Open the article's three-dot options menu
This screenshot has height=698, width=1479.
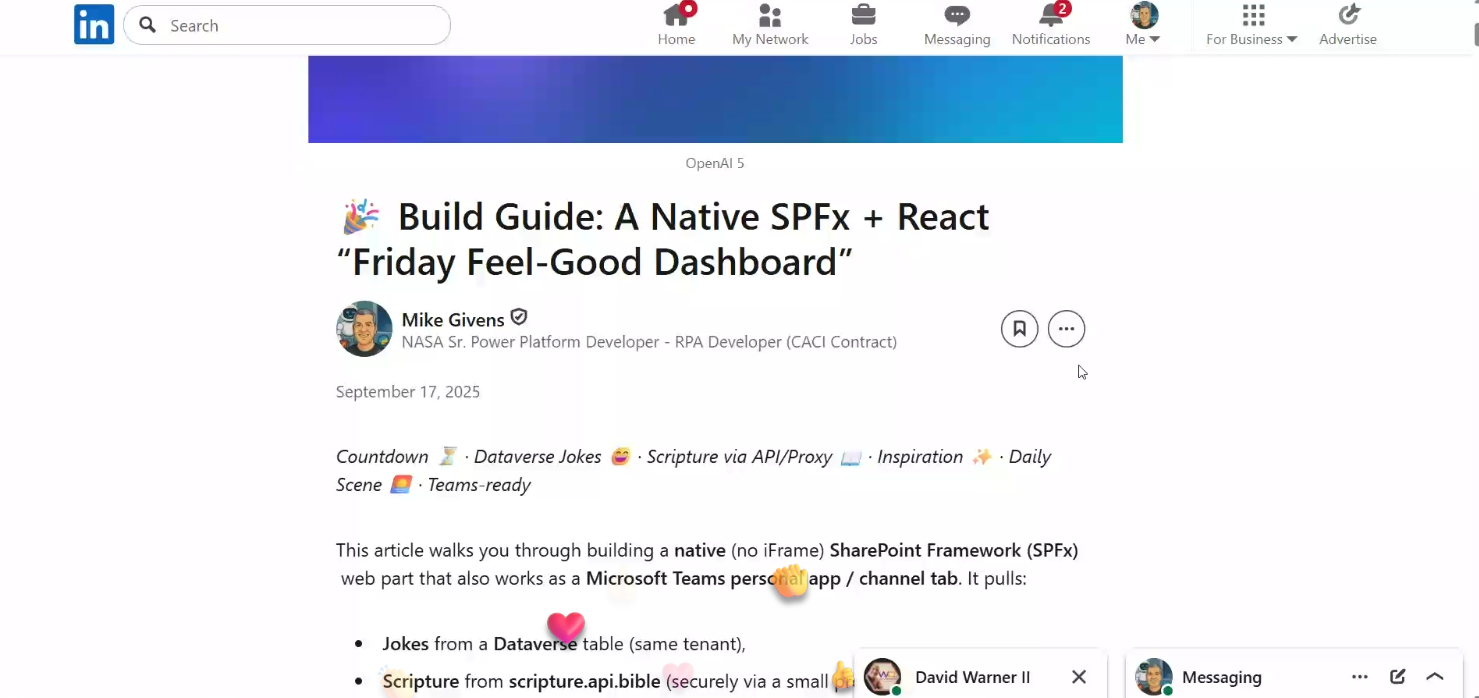(x=1066, y=329)
